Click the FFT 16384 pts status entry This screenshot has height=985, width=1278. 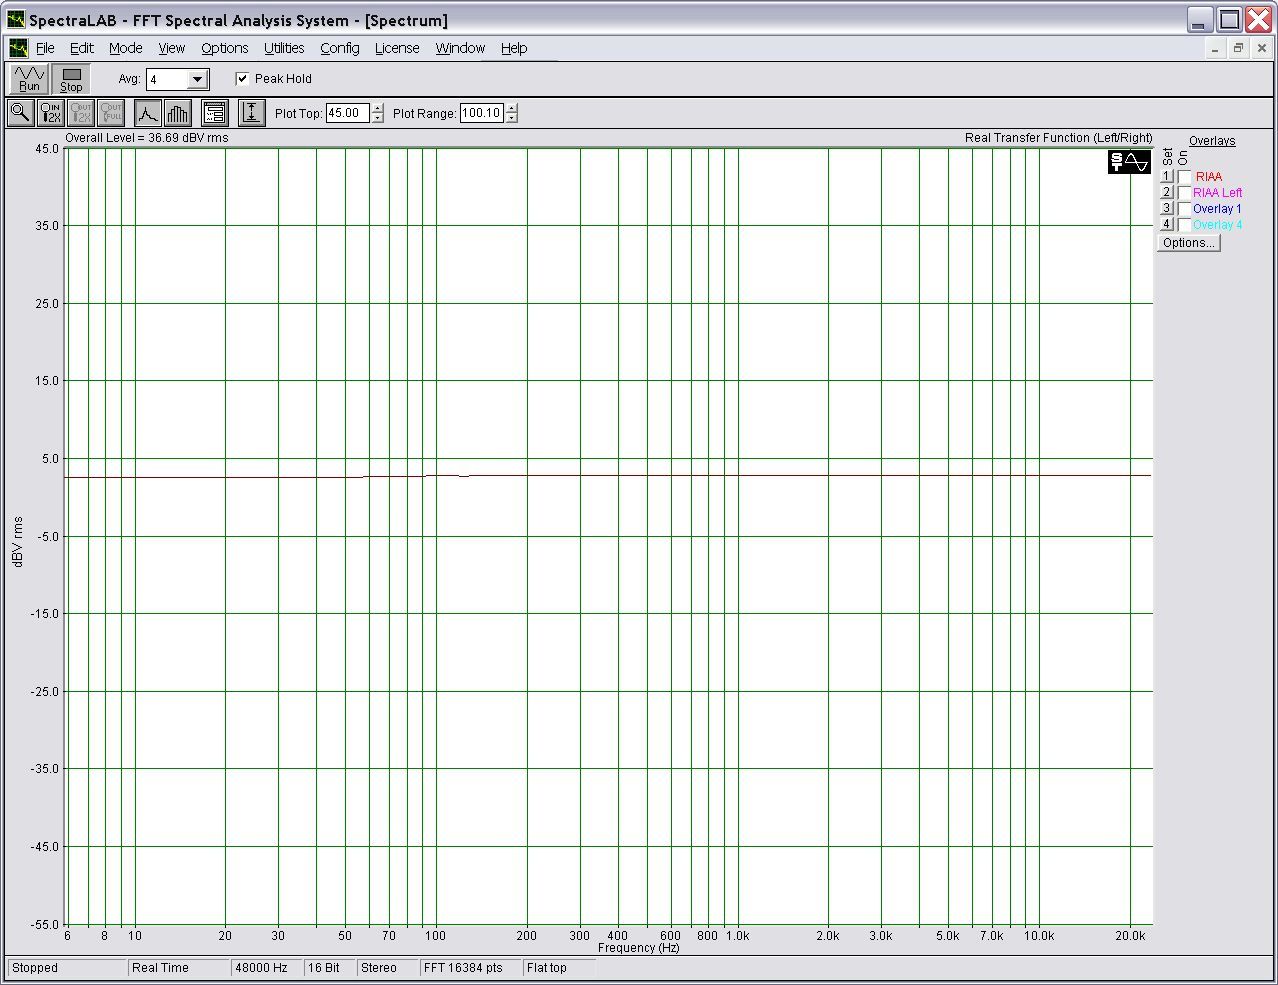[470, 968]
